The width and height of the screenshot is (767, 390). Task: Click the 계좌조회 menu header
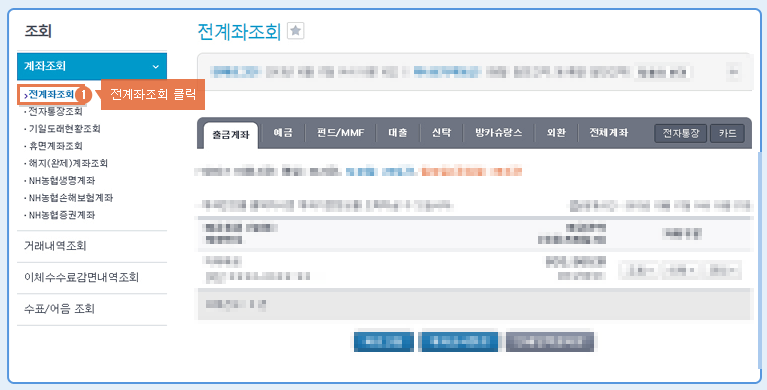point(92,67)
